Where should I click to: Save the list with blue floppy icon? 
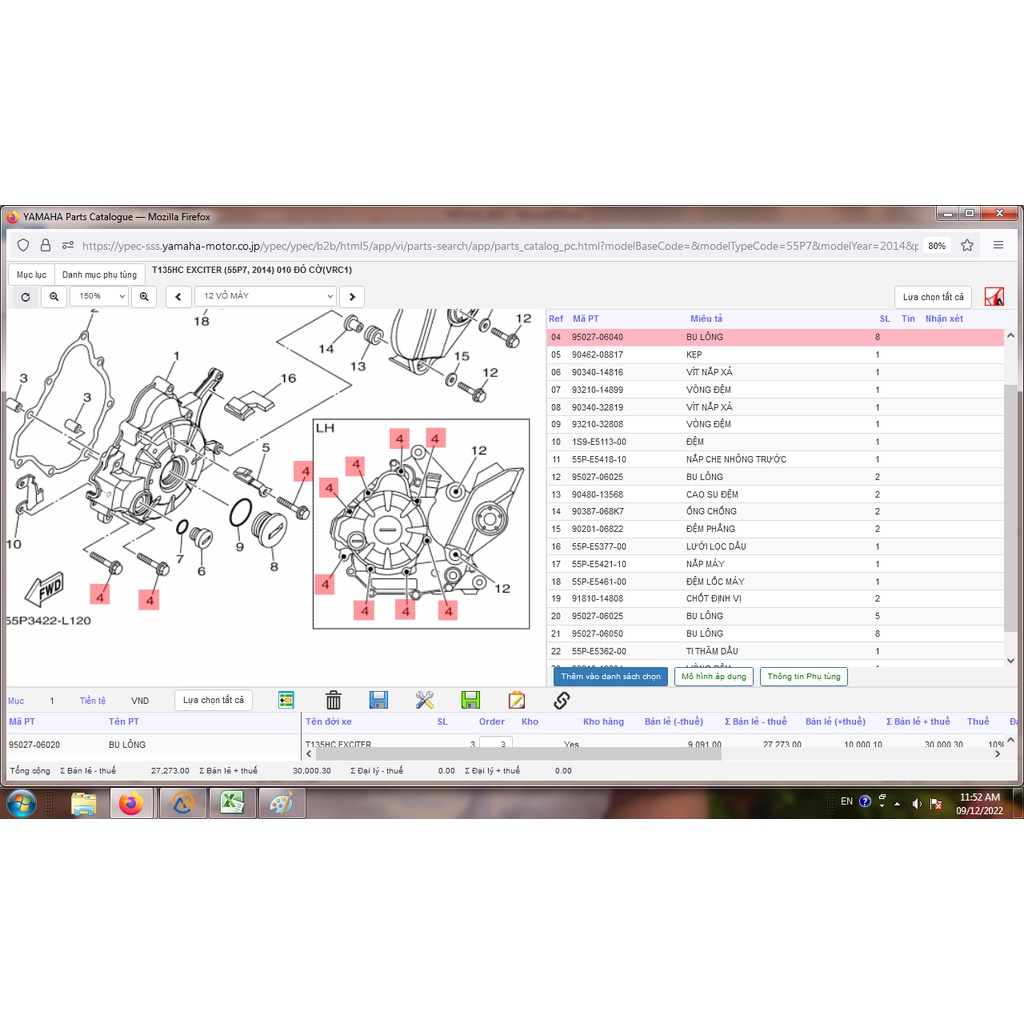tap(379, 700)
